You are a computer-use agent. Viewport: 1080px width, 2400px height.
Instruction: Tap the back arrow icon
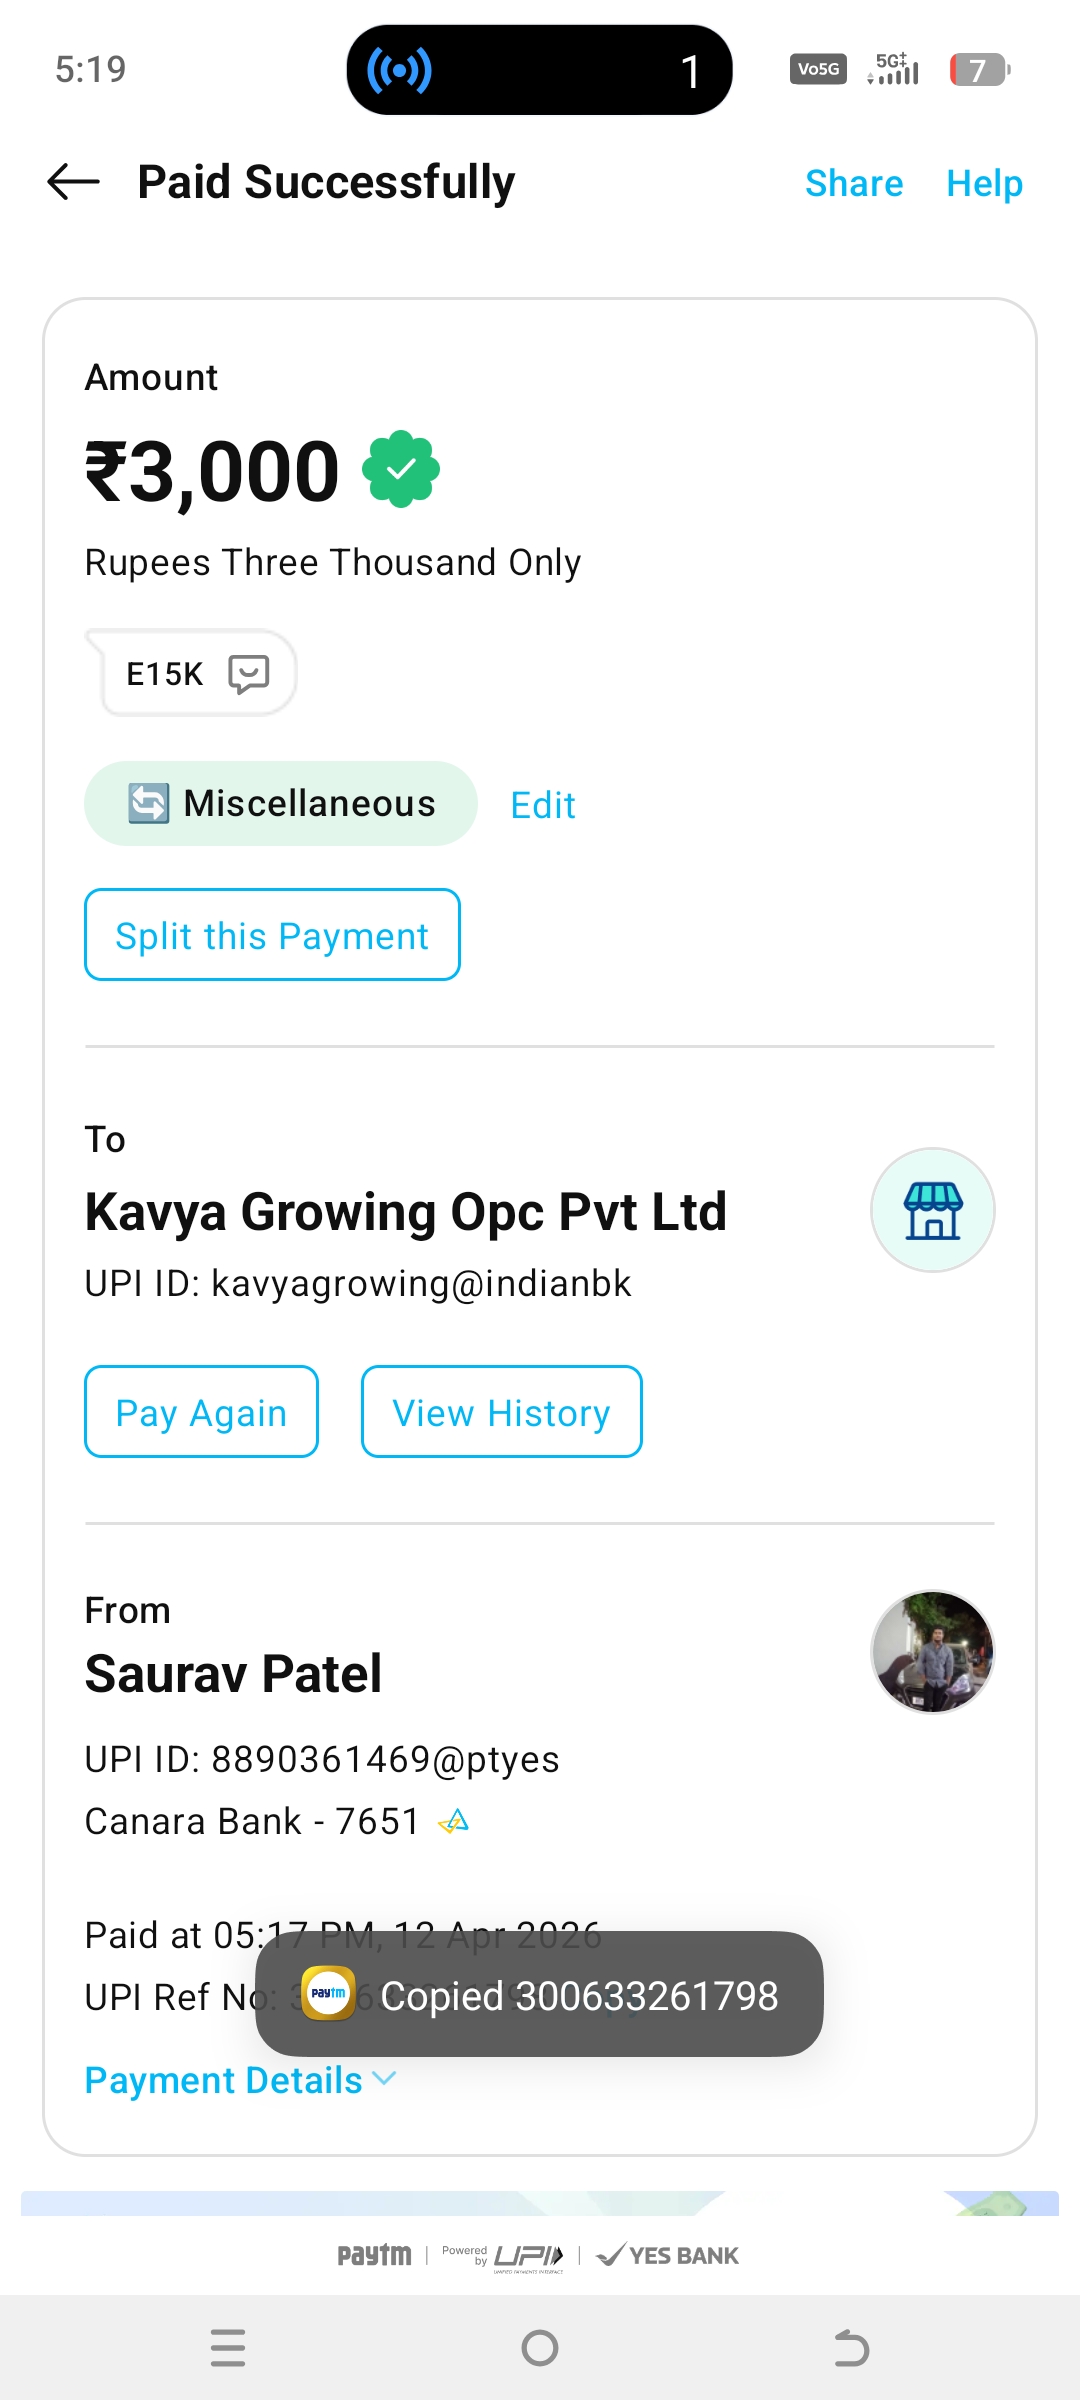(x=74, y=182)
